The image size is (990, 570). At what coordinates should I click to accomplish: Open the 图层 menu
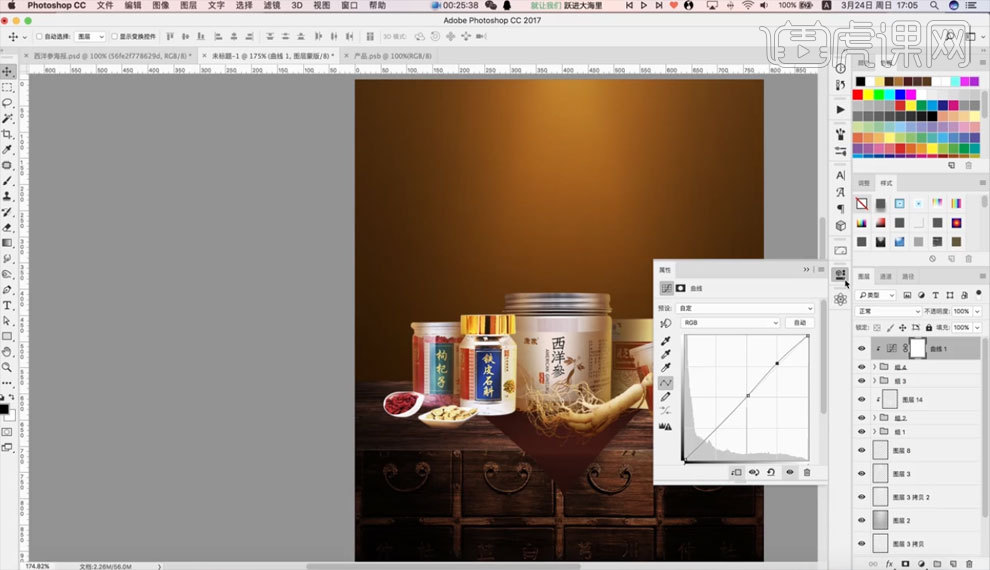tap(188, 5)
